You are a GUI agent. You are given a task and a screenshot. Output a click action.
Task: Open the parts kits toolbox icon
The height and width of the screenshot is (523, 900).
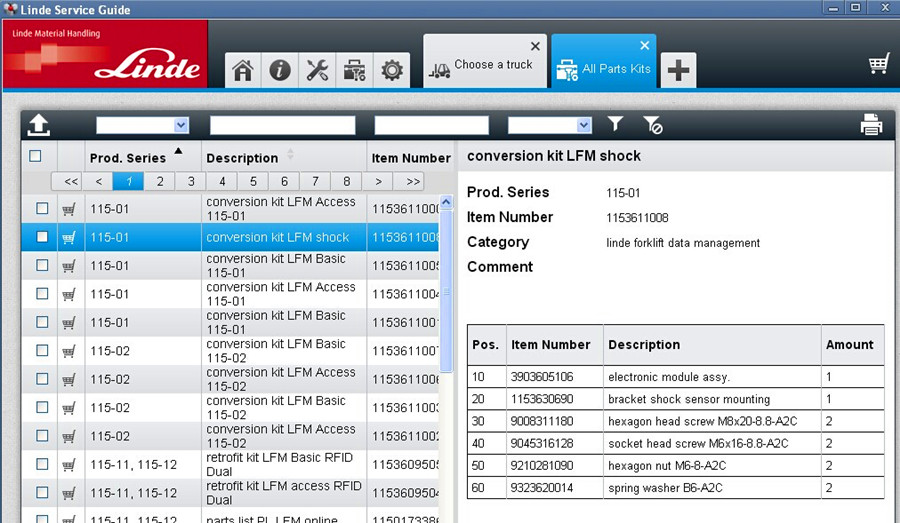(354, 70)
